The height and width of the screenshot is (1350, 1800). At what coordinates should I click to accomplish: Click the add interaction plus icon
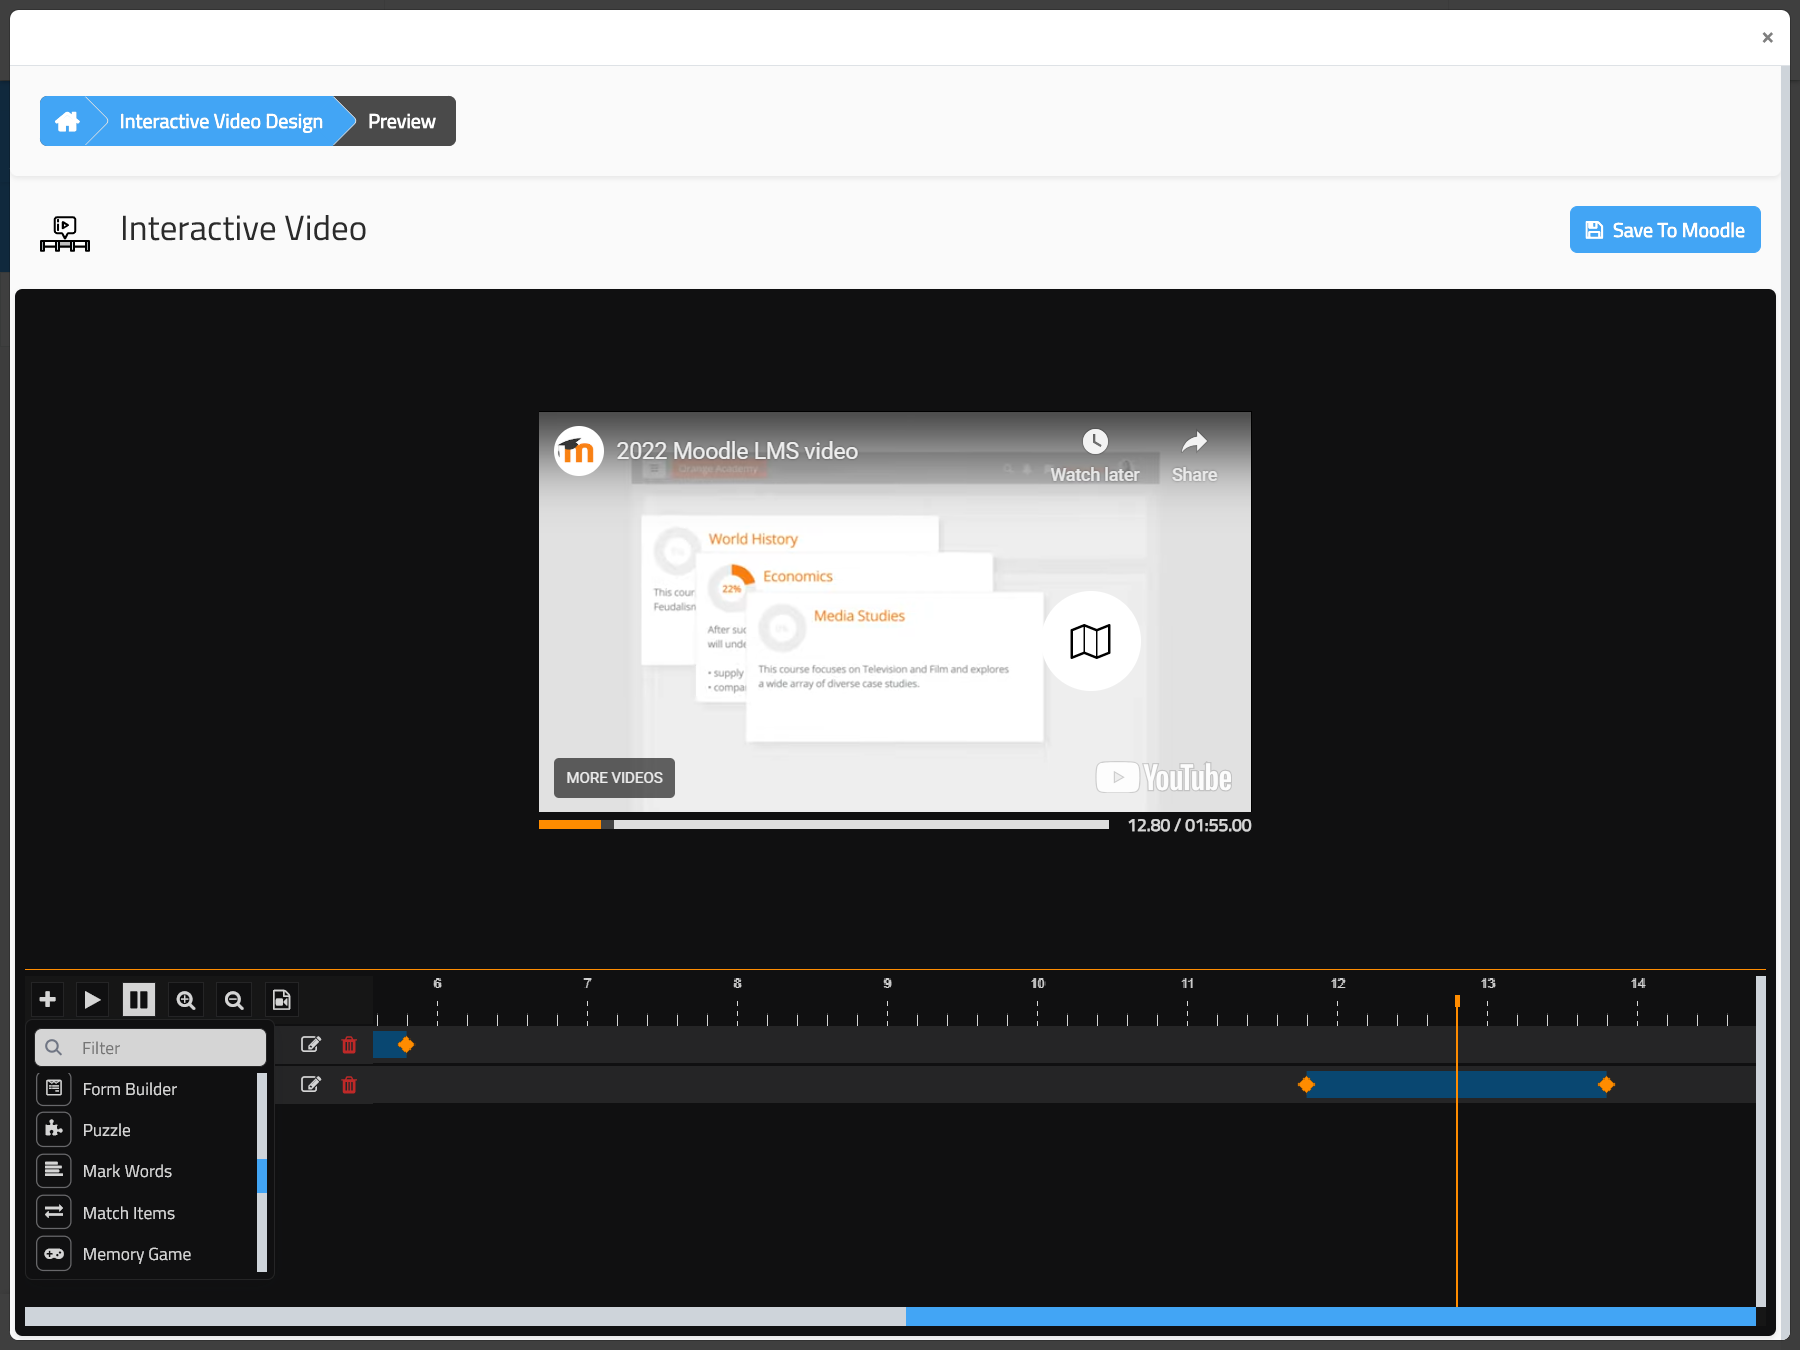(x=47, y=999)
